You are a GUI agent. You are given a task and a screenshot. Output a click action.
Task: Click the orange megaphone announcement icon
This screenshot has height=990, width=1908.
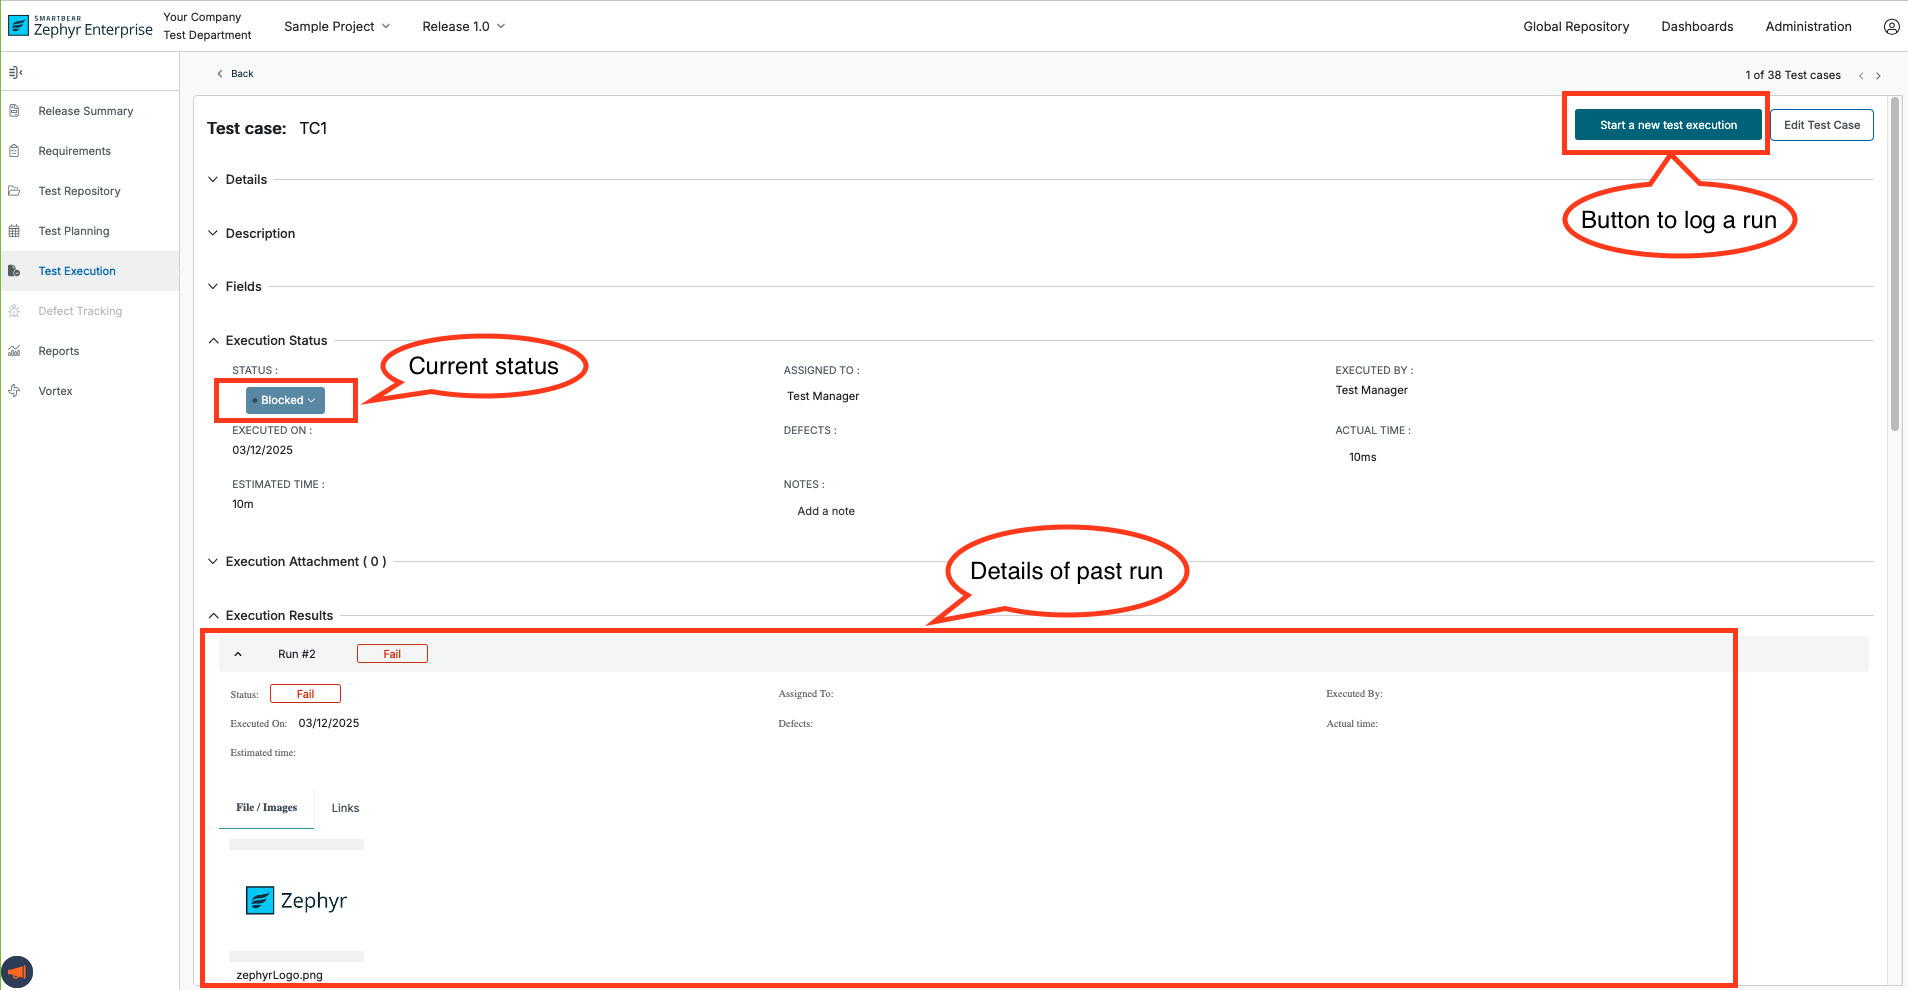(x=17, y=971)
